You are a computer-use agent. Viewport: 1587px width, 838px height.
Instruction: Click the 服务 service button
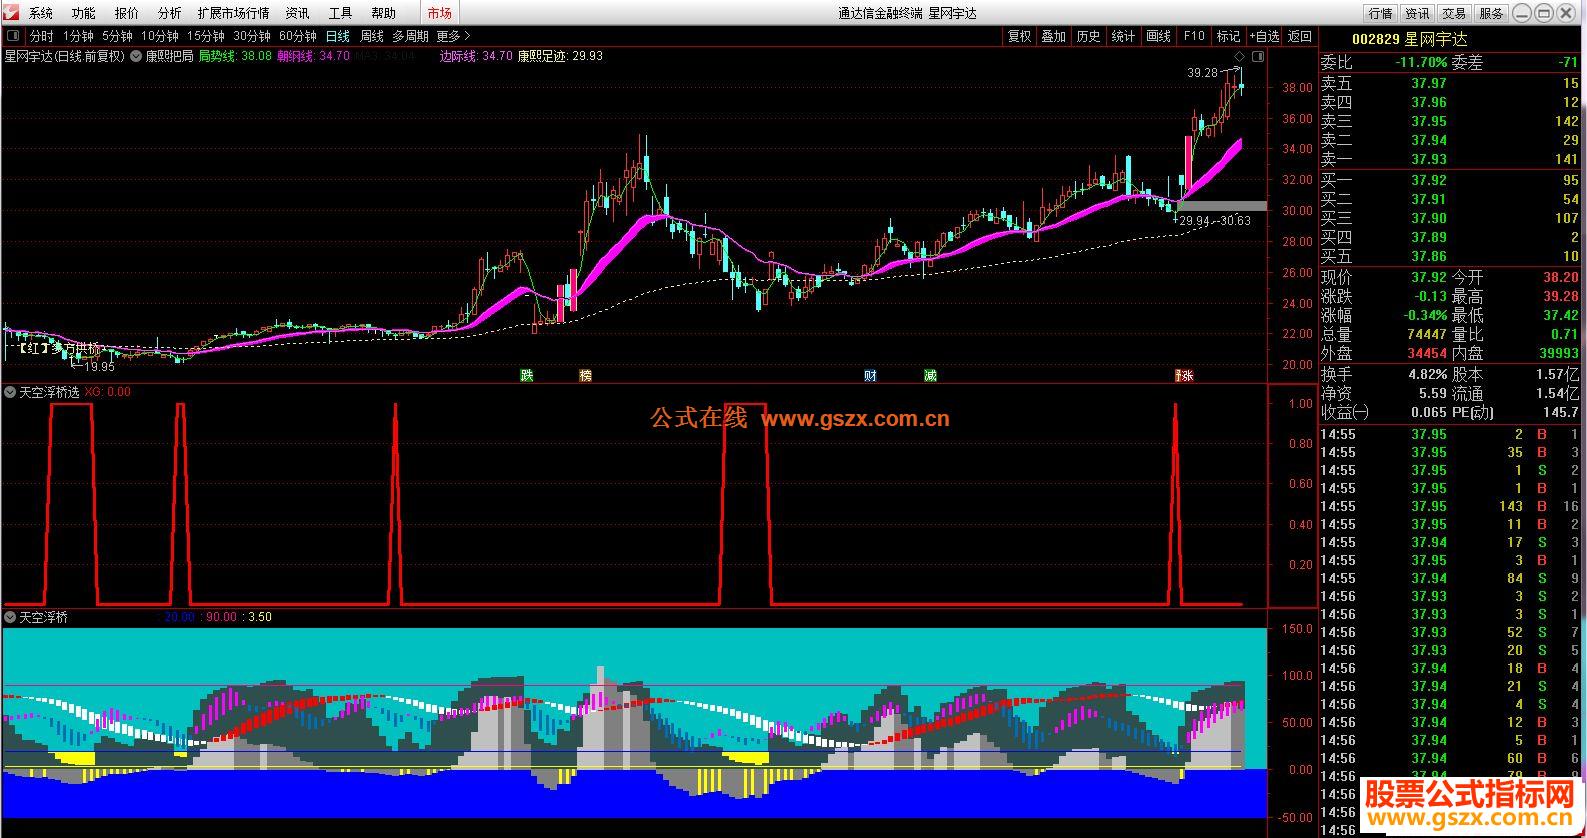(x=1492, y=13)
